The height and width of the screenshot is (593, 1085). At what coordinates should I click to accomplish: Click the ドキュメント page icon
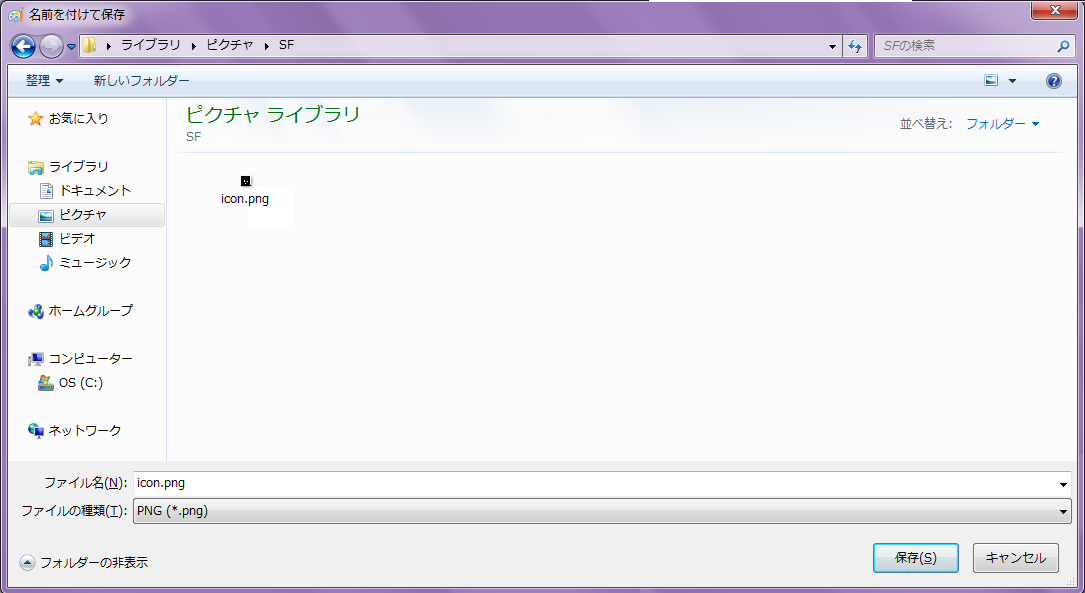pyautogui.click(x=46, y=190)
